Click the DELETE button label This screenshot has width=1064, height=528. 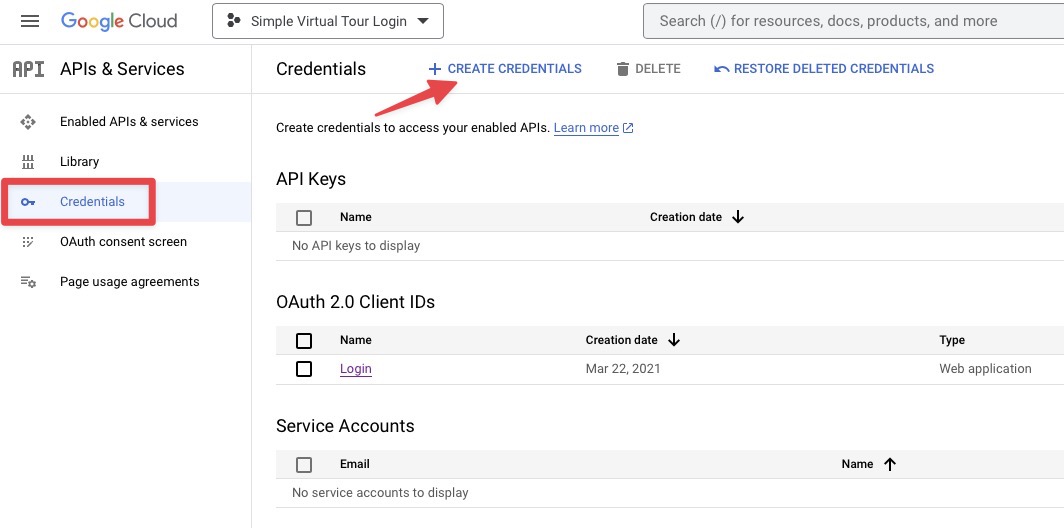point(658,69)
